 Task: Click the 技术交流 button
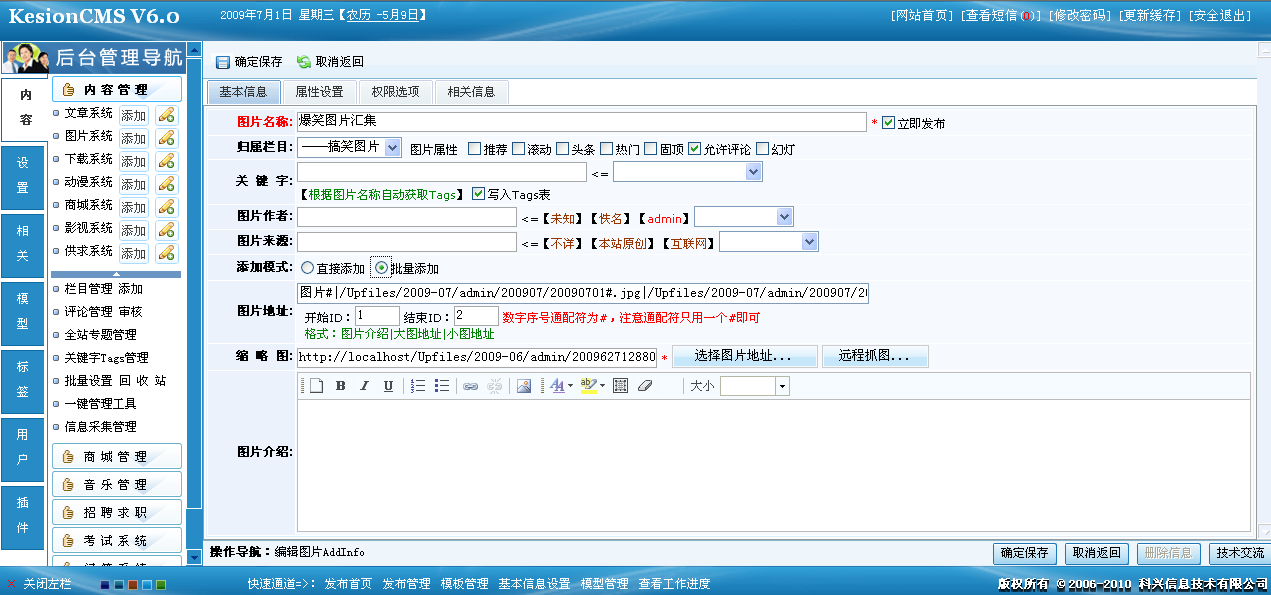pos(1239,553)
